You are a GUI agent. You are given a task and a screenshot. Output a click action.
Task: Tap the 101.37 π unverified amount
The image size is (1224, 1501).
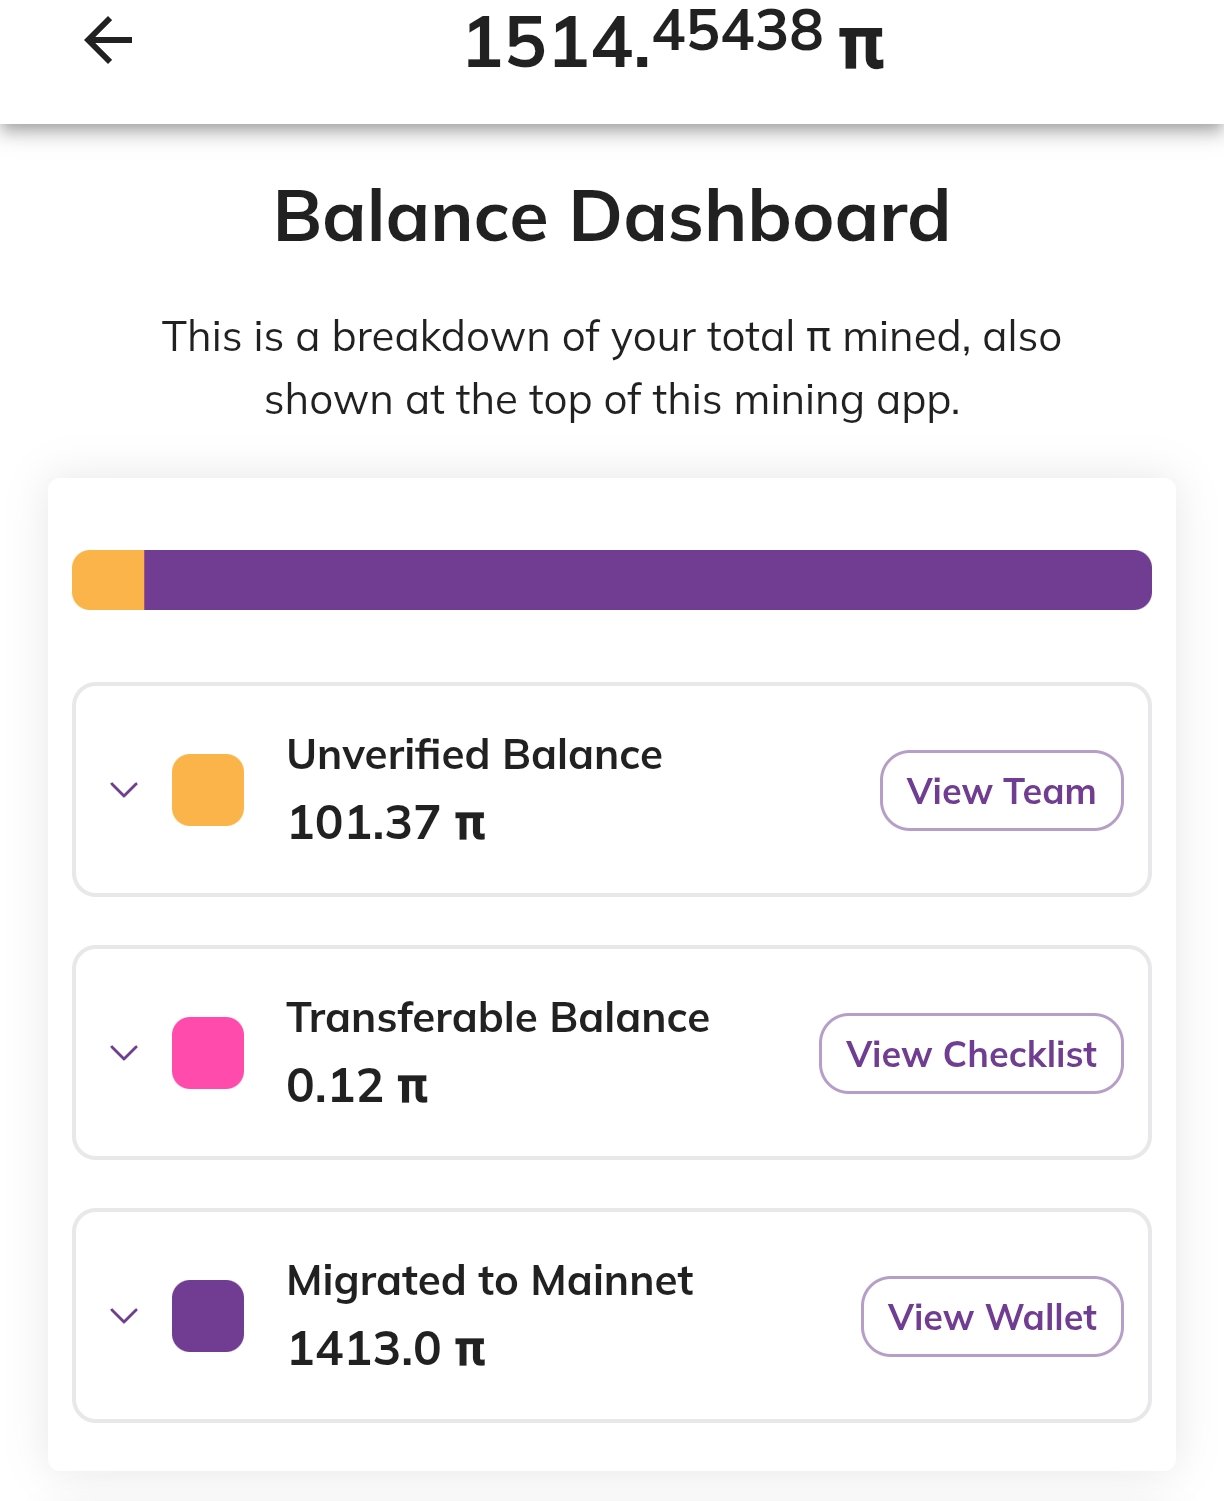(x=386, y=823)
